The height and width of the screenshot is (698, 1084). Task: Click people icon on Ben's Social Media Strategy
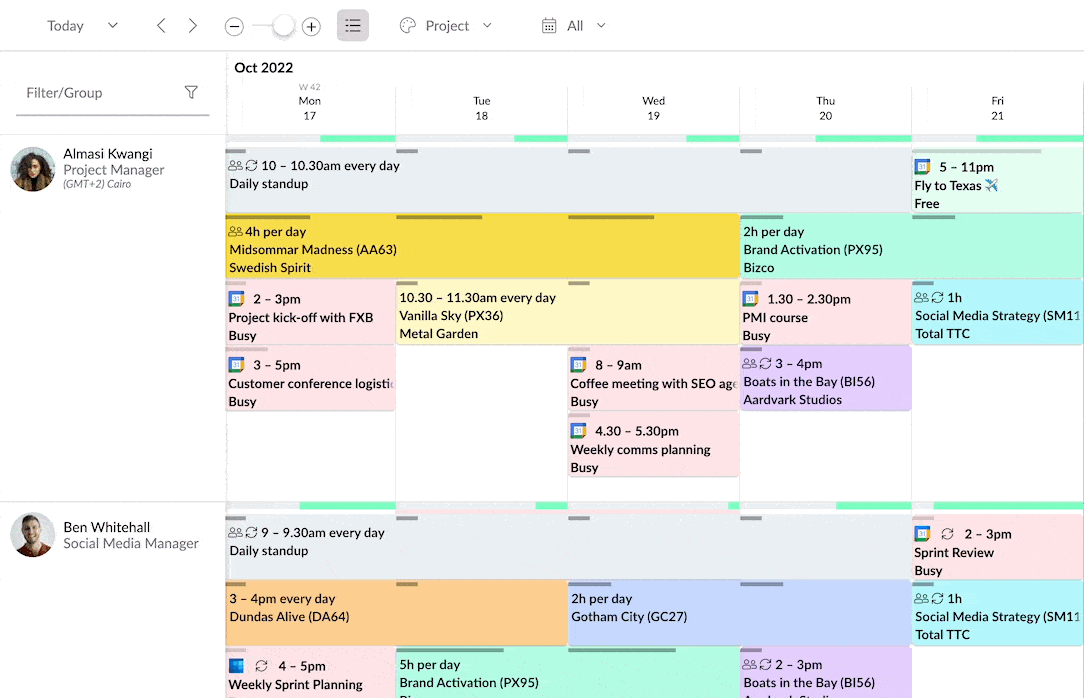pos(922,598)
